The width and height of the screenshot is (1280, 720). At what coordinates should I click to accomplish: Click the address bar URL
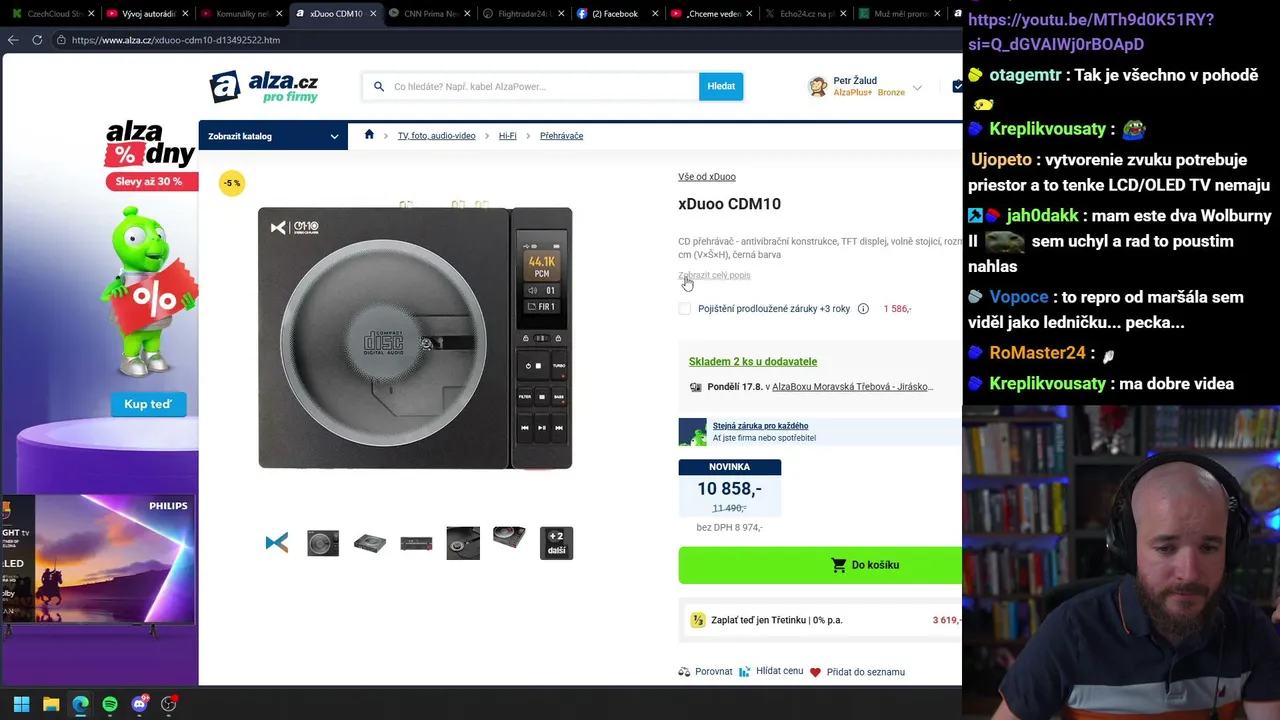pyautogui.click(x=176, y=40)
